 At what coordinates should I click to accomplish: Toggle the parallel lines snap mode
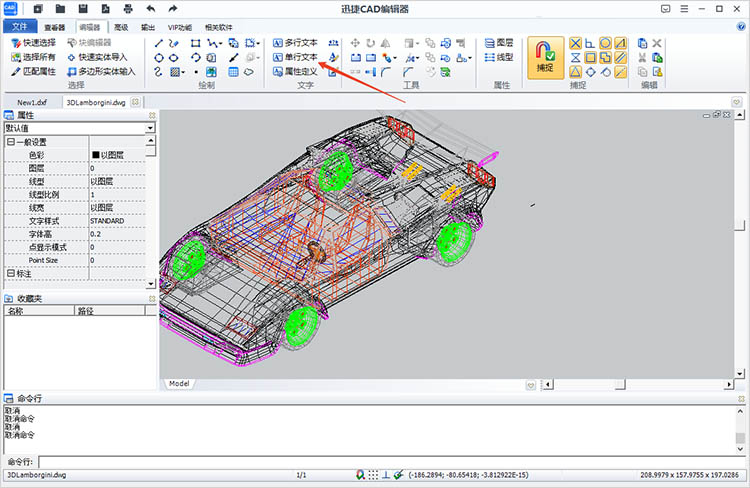(620, 58)
